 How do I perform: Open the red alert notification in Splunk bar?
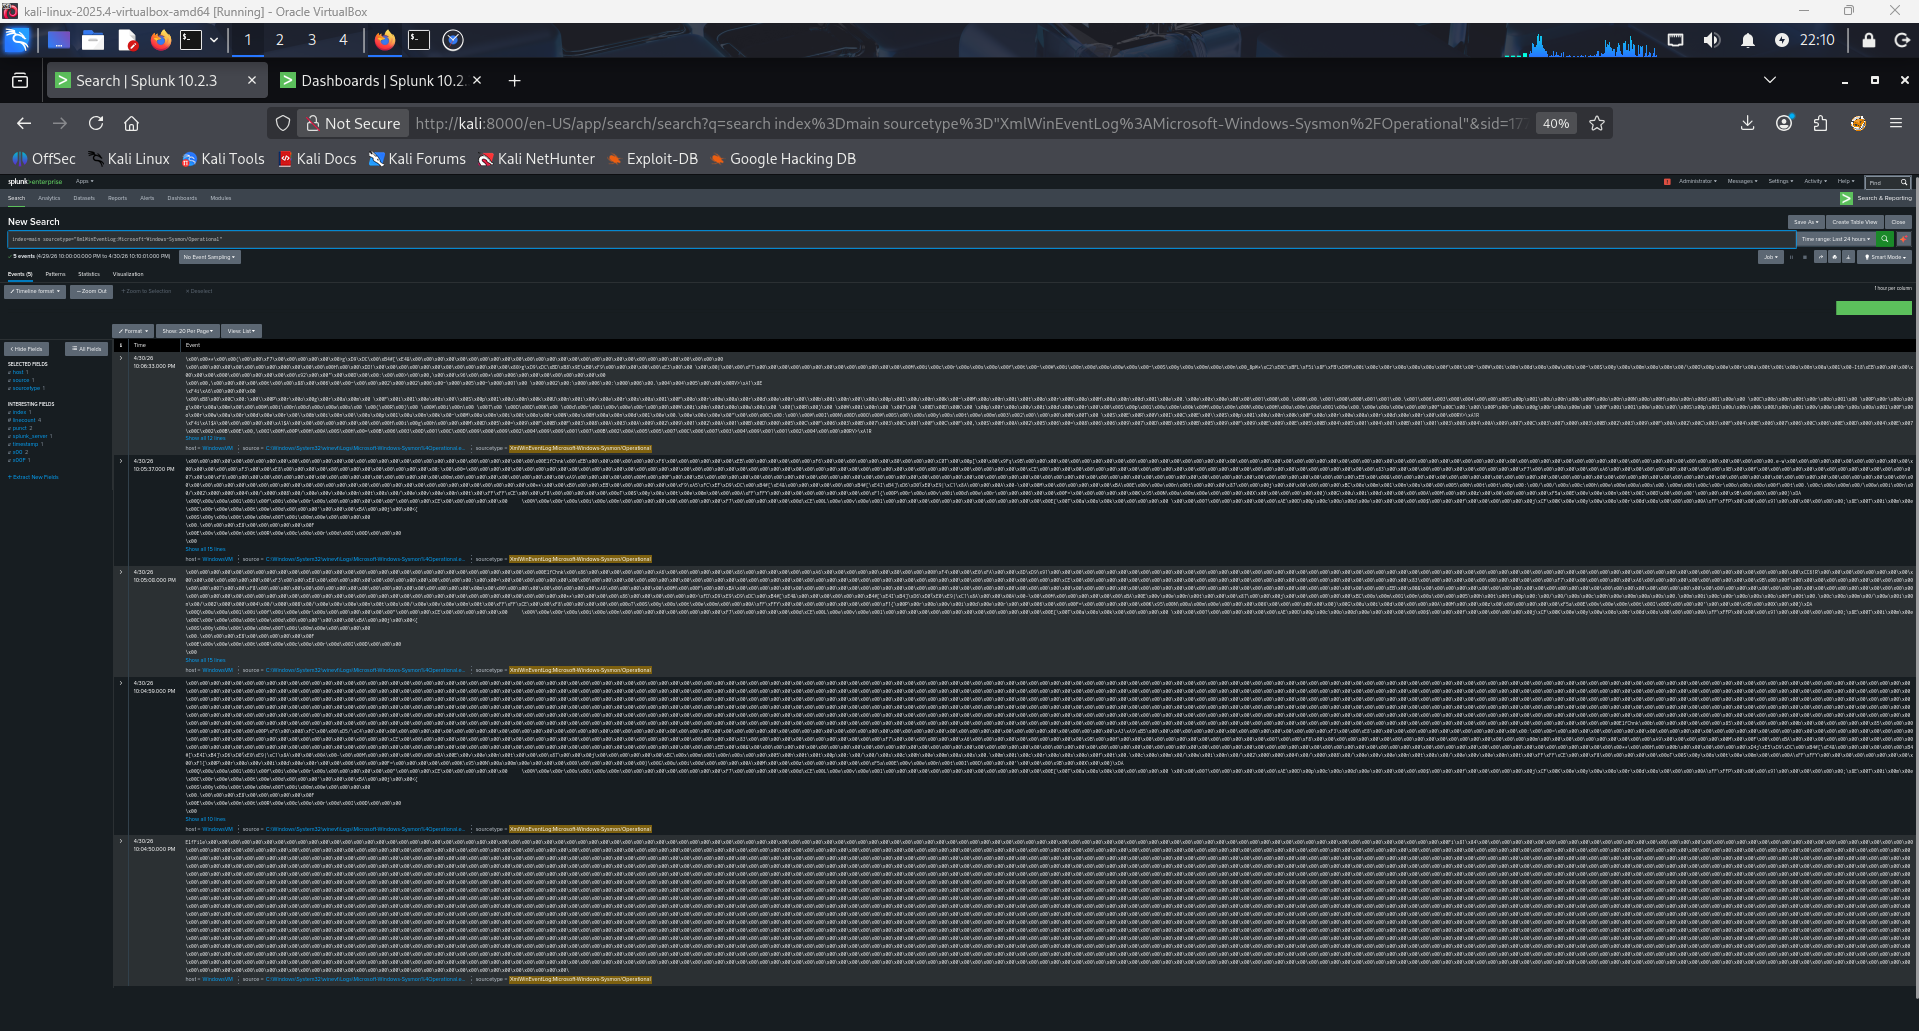point(1667,182)
